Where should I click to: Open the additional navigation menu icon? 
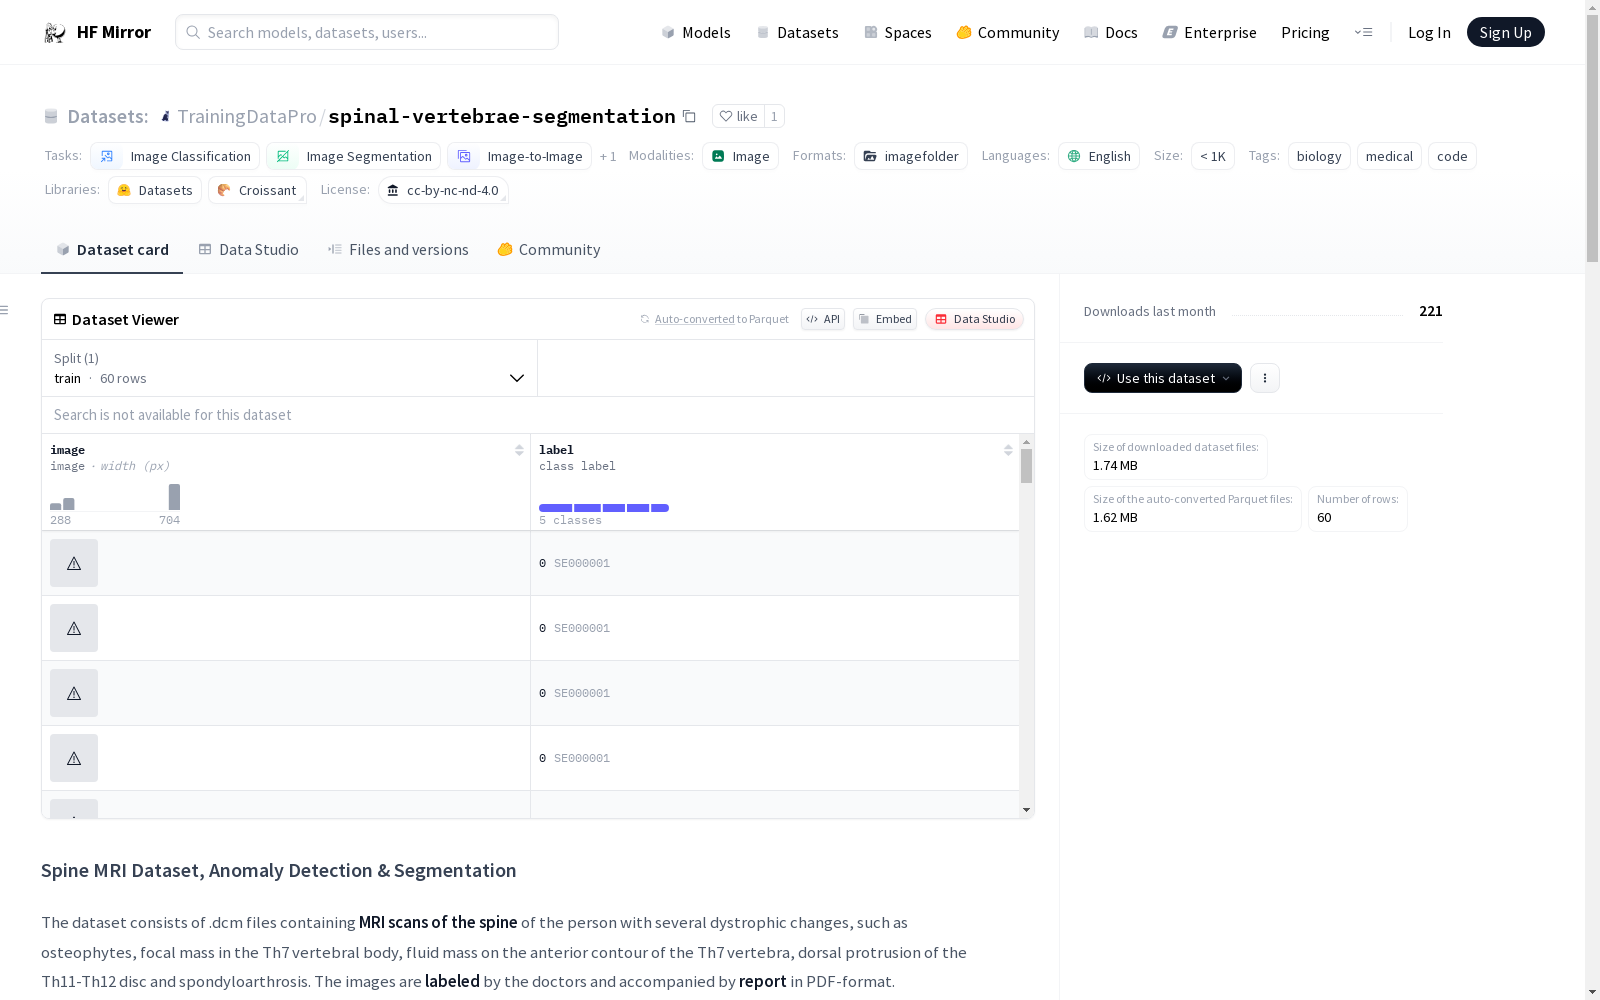1363,32
